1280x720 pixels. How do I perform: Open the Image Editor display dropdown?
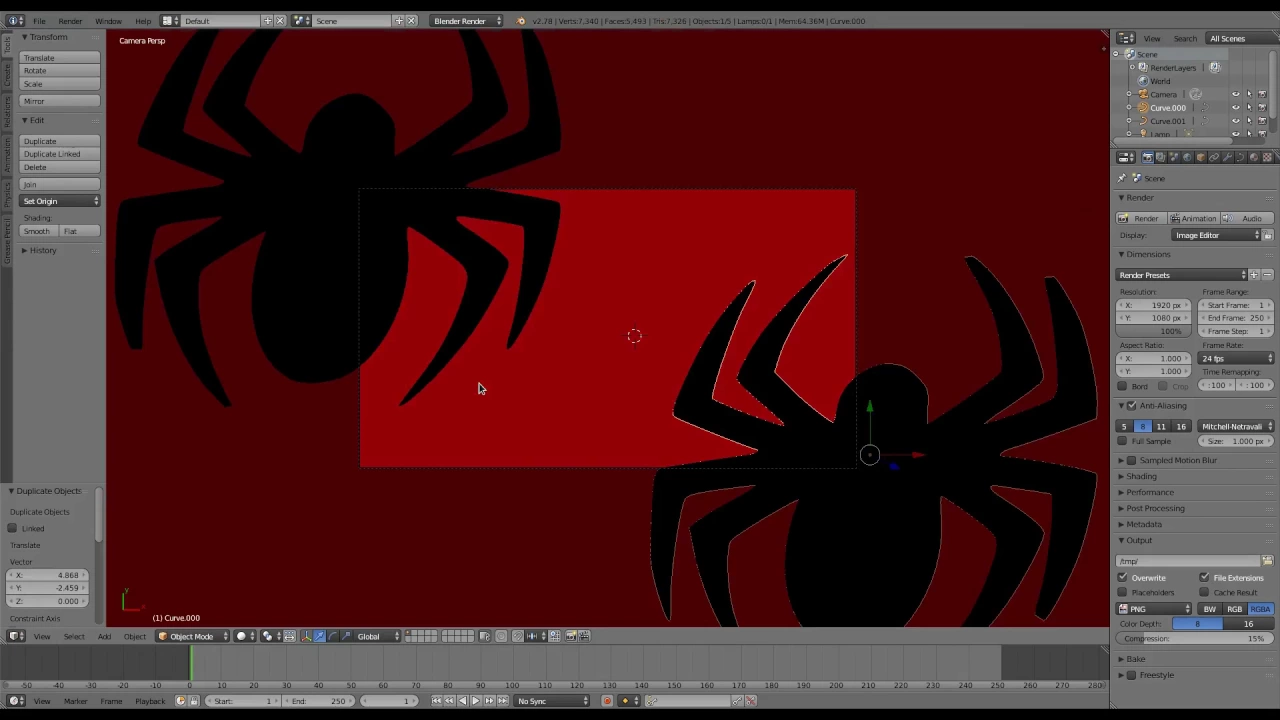click(x=1217, y=236)
